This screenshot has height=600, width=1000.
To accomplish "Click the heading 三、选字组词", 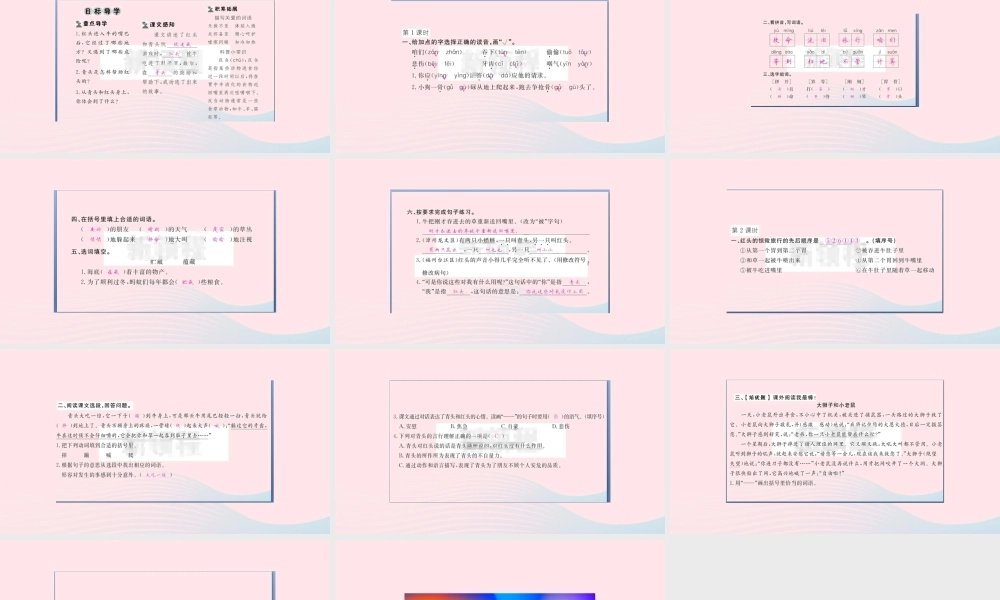I will tap(777, 74).
